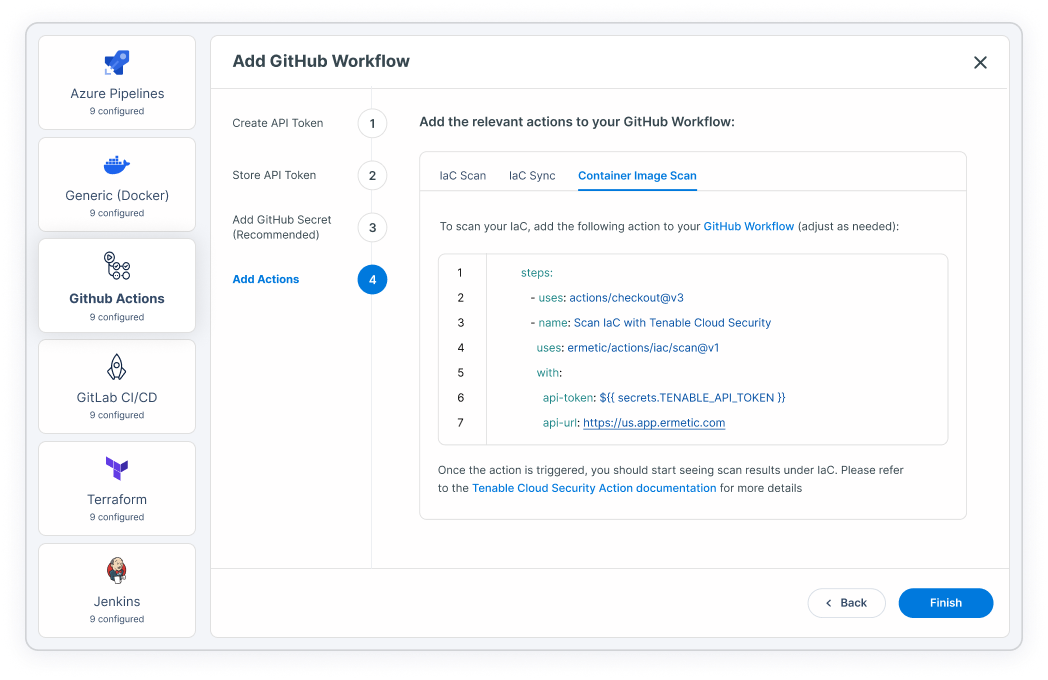Open the Store API Token step label
The height and width of the screenshot is (680, 1048).
pyautogui.click(x=274, y=175)
